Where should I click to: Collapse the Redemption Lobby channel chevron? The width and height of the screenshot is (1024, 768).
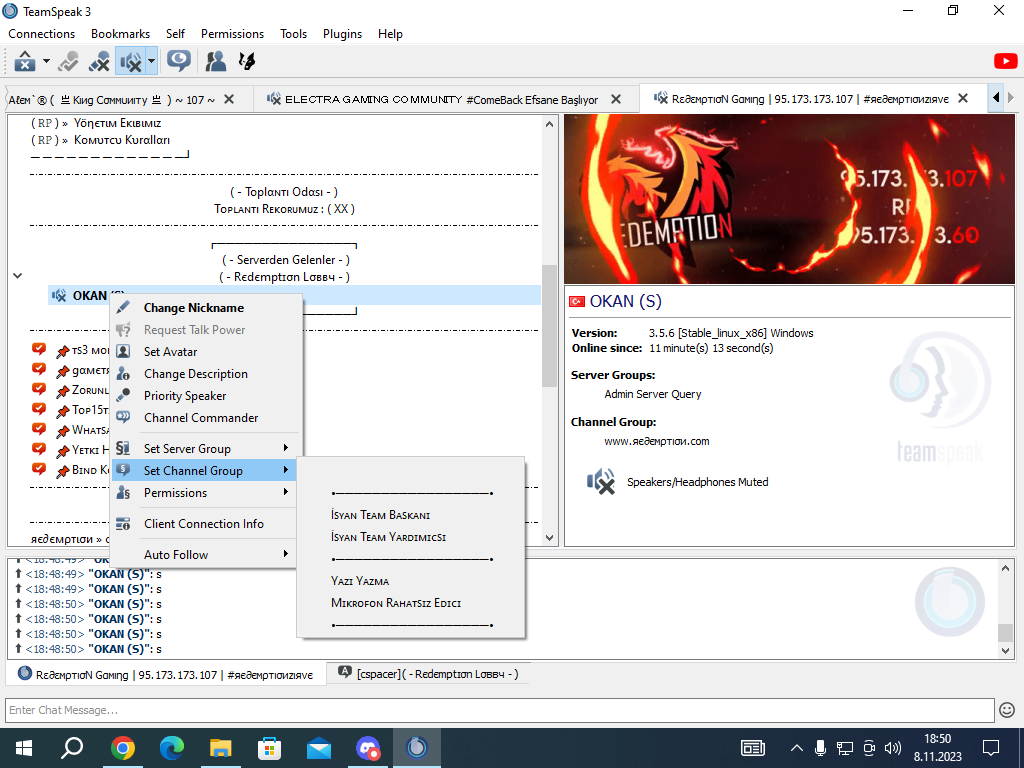18,276
